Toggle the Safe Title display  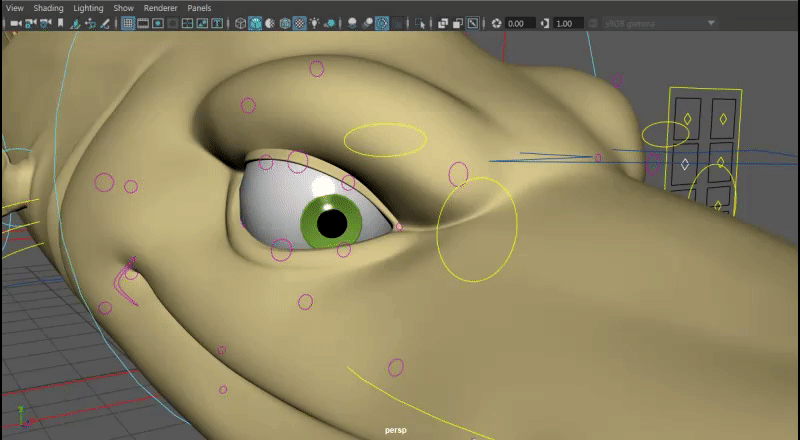click(x=217, y=23)
